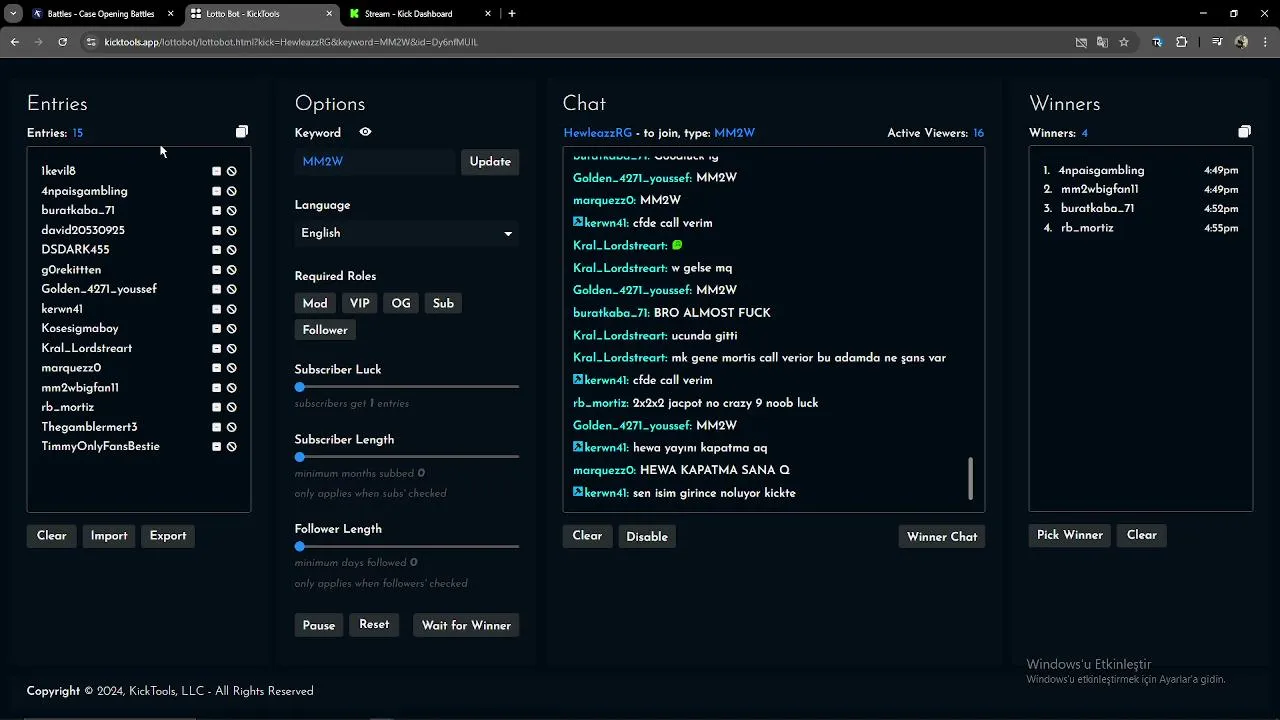Ban mm2wbigfan11 using its block icon
This screenshot has height=720, width=1280.
(231, 388)
